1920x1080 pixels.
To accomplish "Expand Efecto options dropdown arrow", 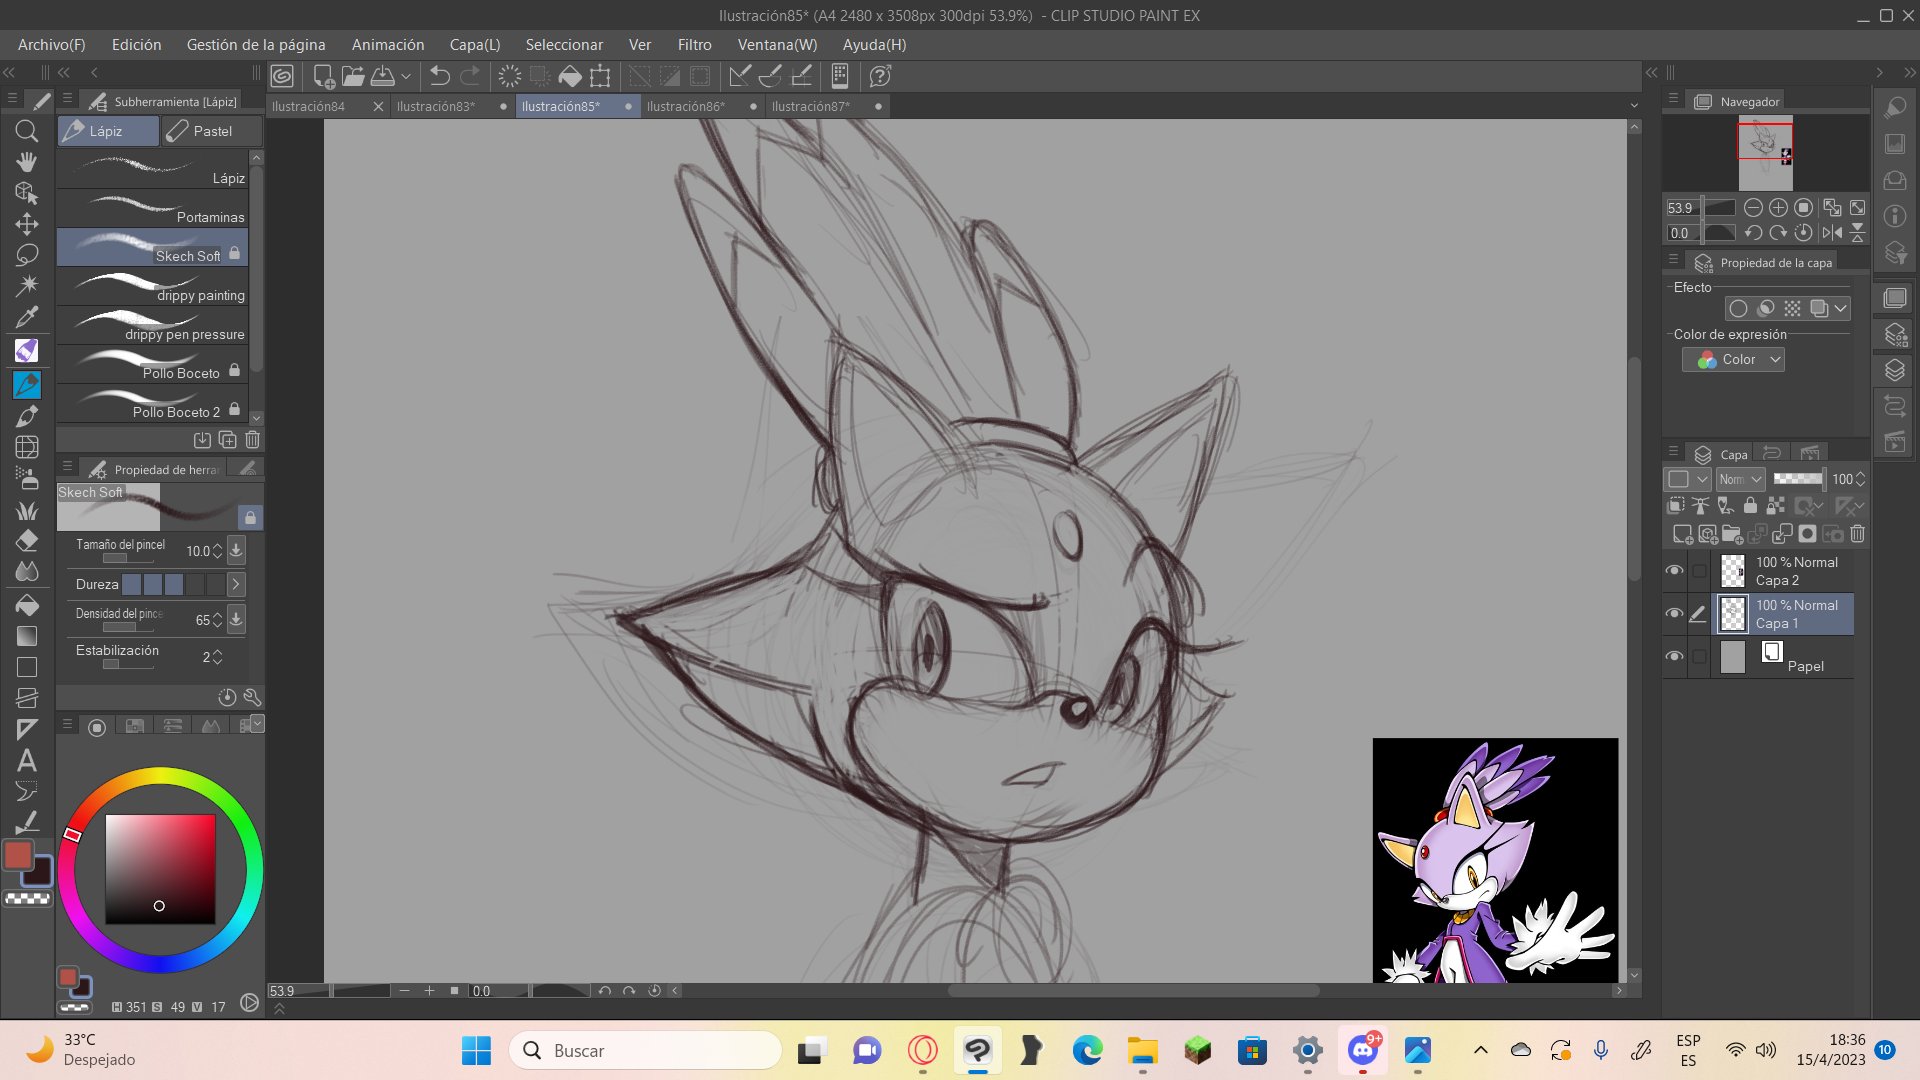I will [x=1840, y=308].
